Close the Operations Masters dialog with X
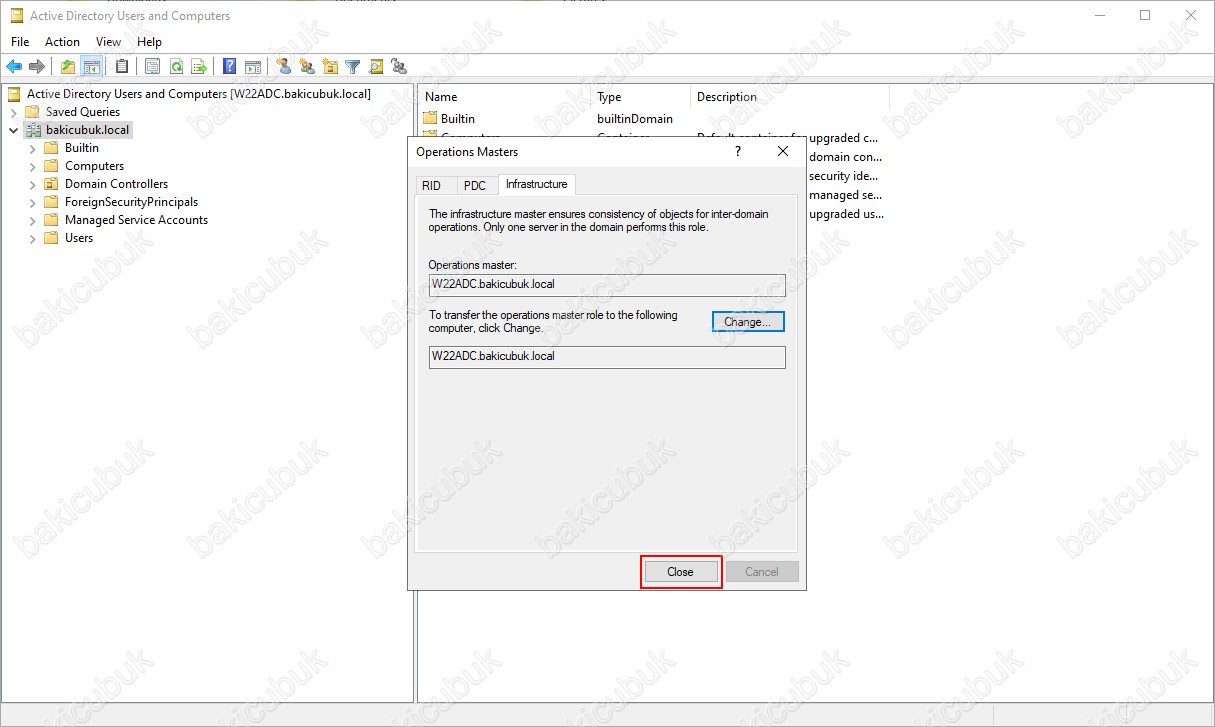Viewport: 1215px width, 727px height. pos(783,152)
